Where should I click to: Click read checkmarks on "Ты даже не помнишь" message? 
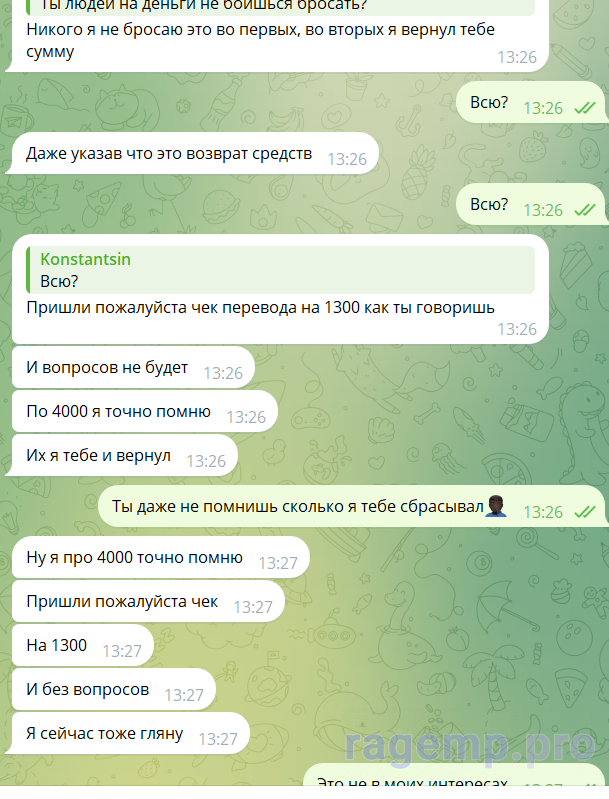(585, 512)
